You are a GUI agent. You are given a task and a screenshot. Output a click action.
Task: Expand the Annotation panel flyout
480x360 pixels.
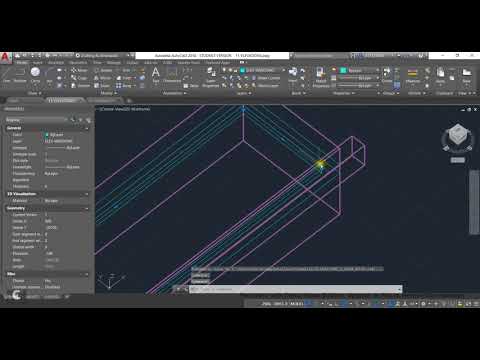coord(175,93)
